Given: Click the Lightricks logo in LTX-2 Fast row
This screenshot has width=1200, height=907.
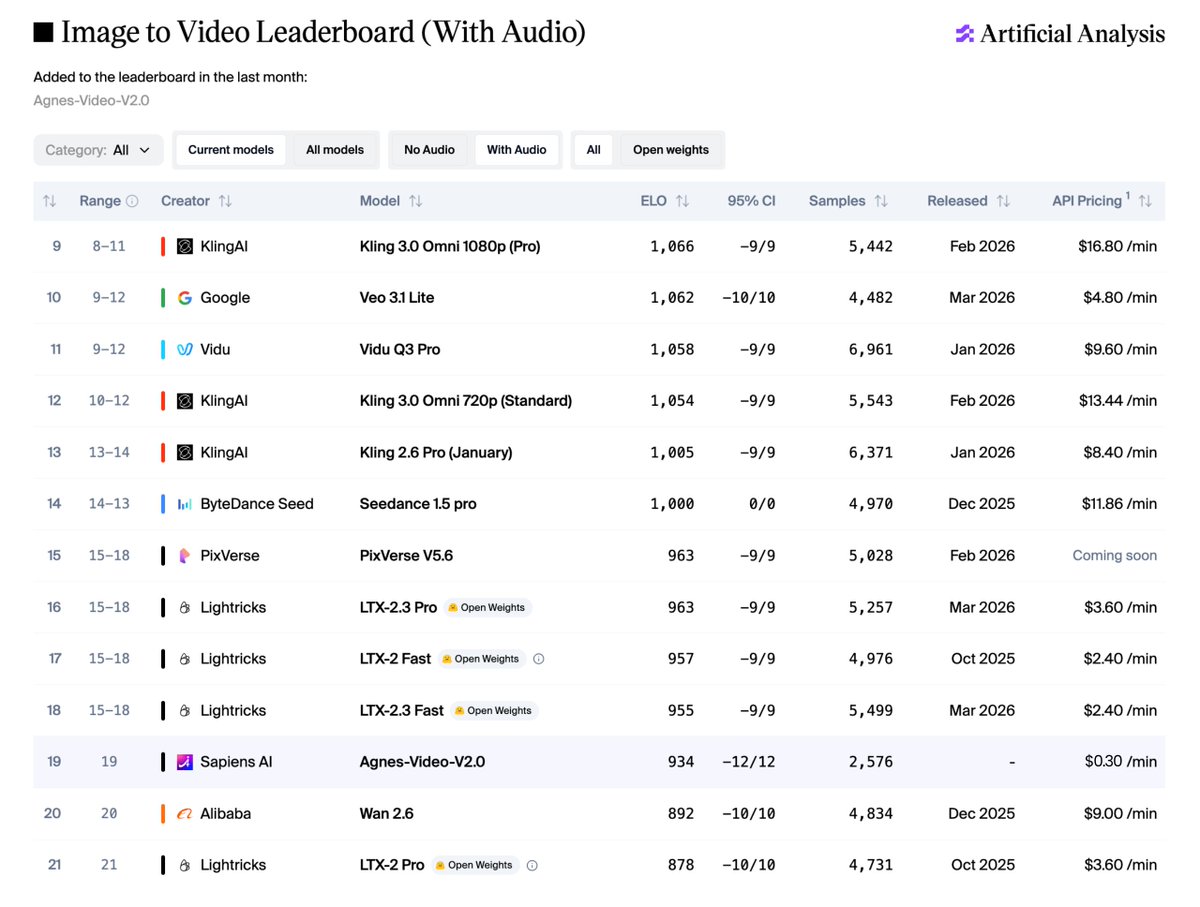Looking at the screenshot, I should 185,659.
